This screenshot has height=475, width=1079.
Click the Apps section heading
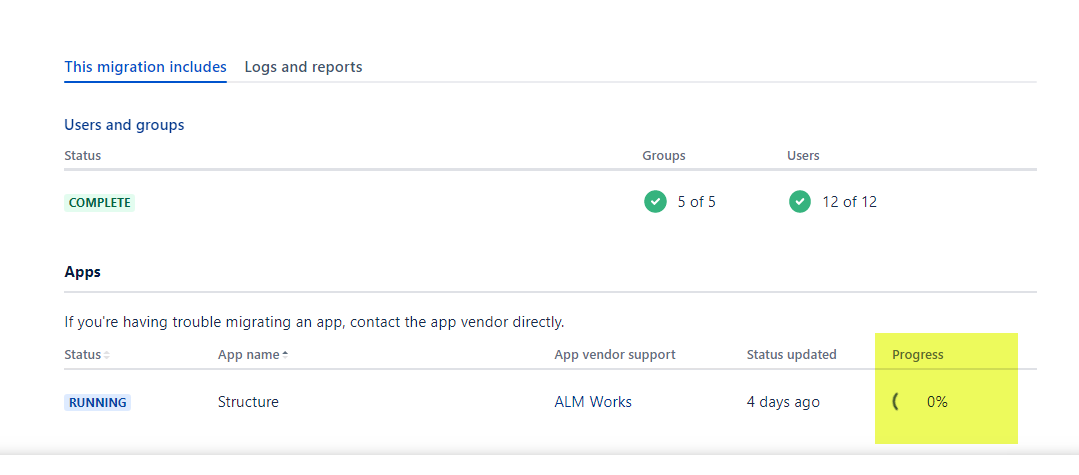pyautogui.click(x=83, y=272)
